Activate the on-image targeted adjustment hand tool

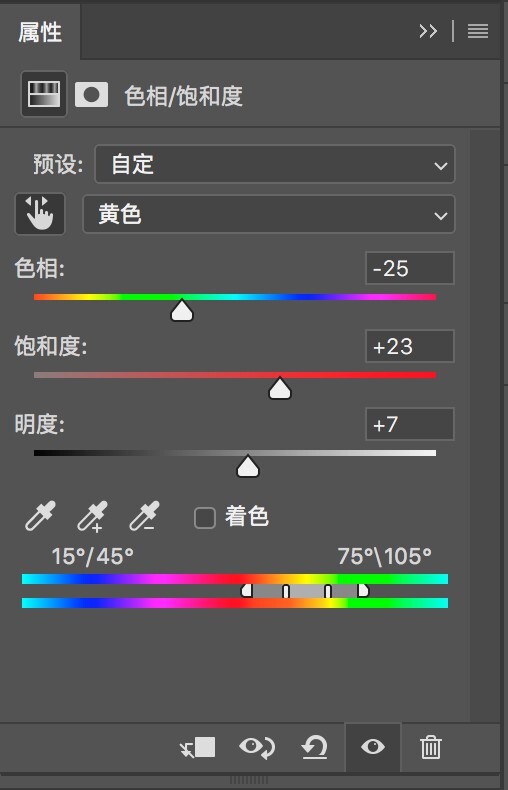pos(40,214)
